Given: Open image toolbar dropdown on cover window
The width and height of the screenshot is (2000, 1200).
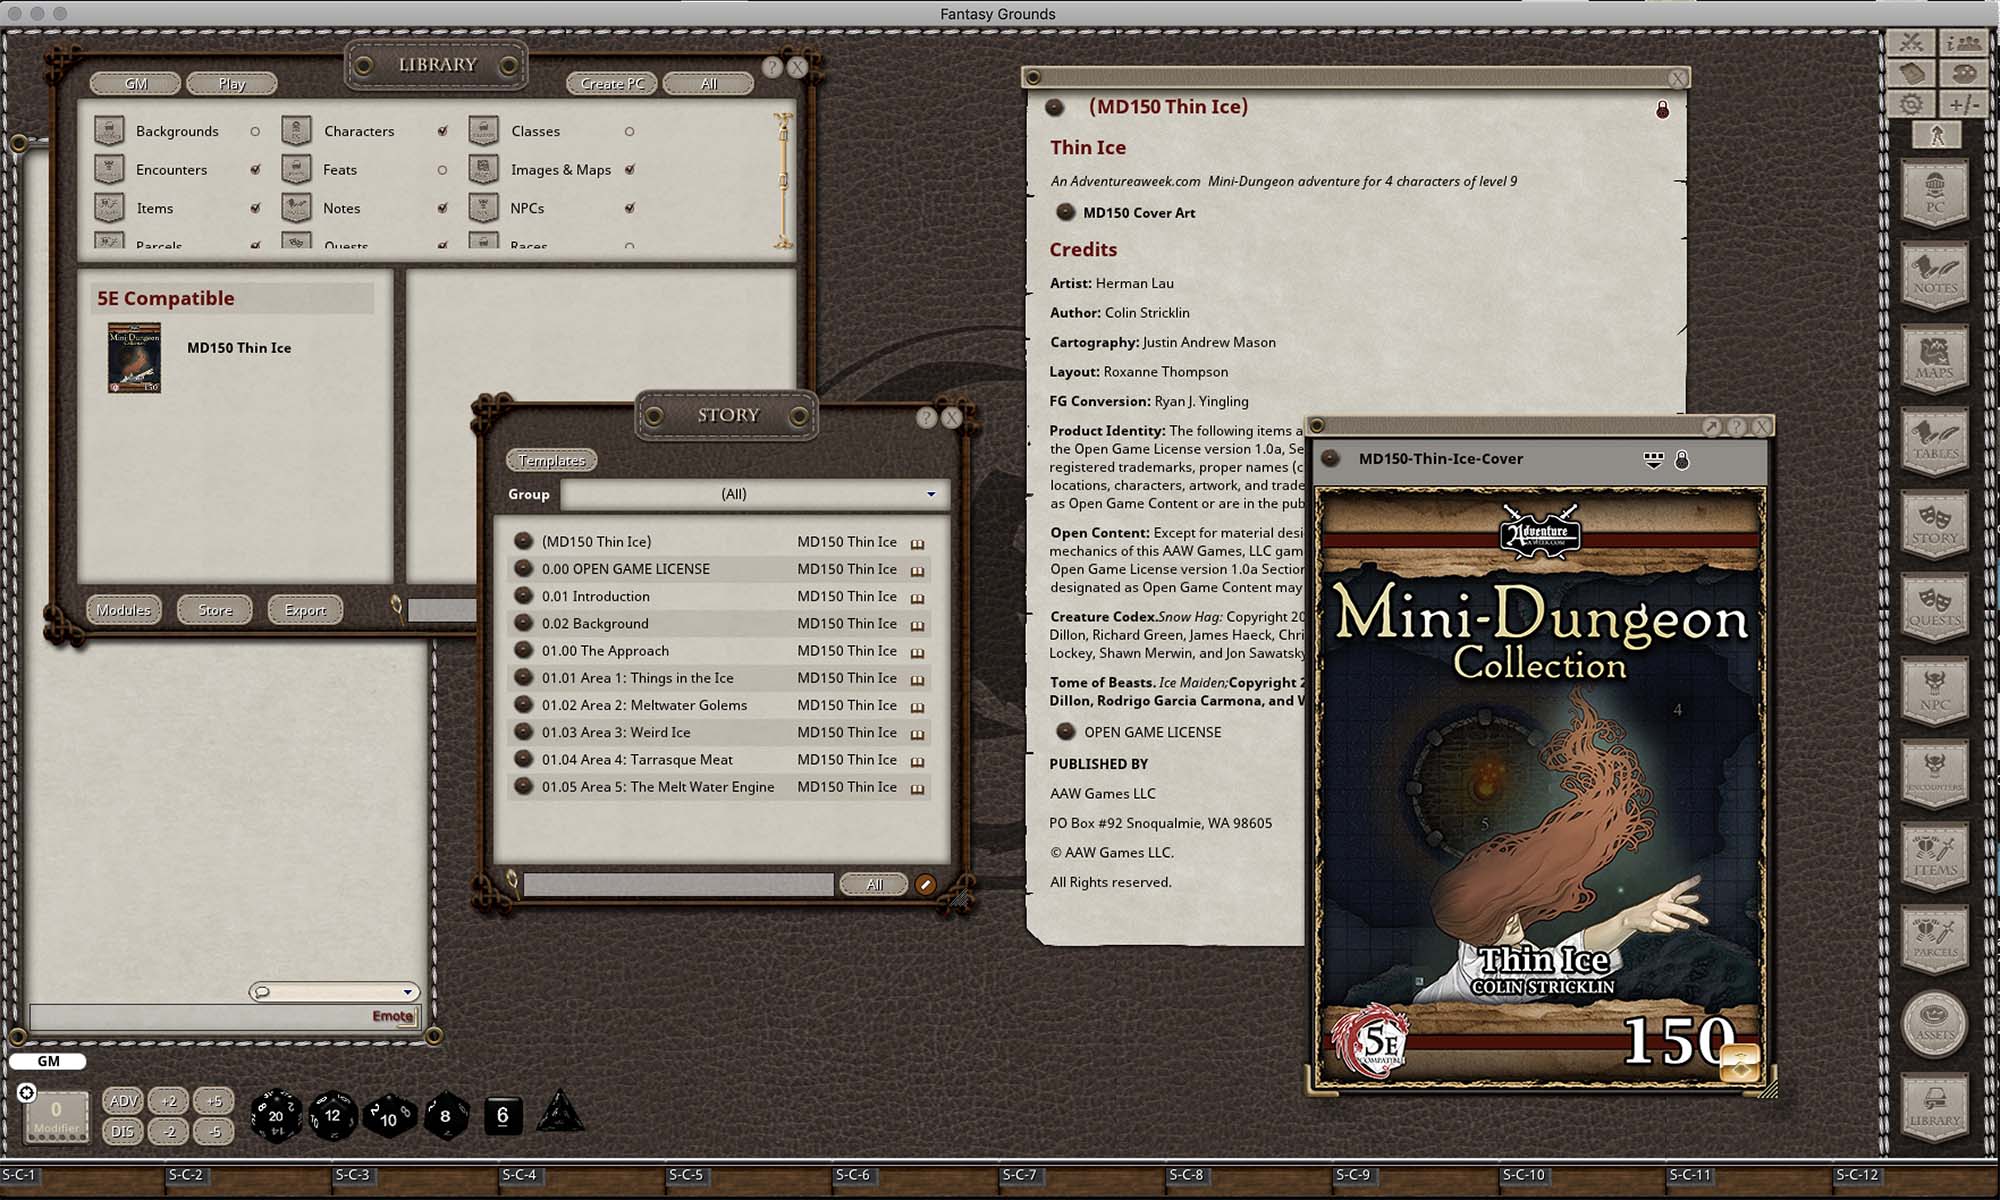Looking at the screenshot, I should [x=1653, y=459].
